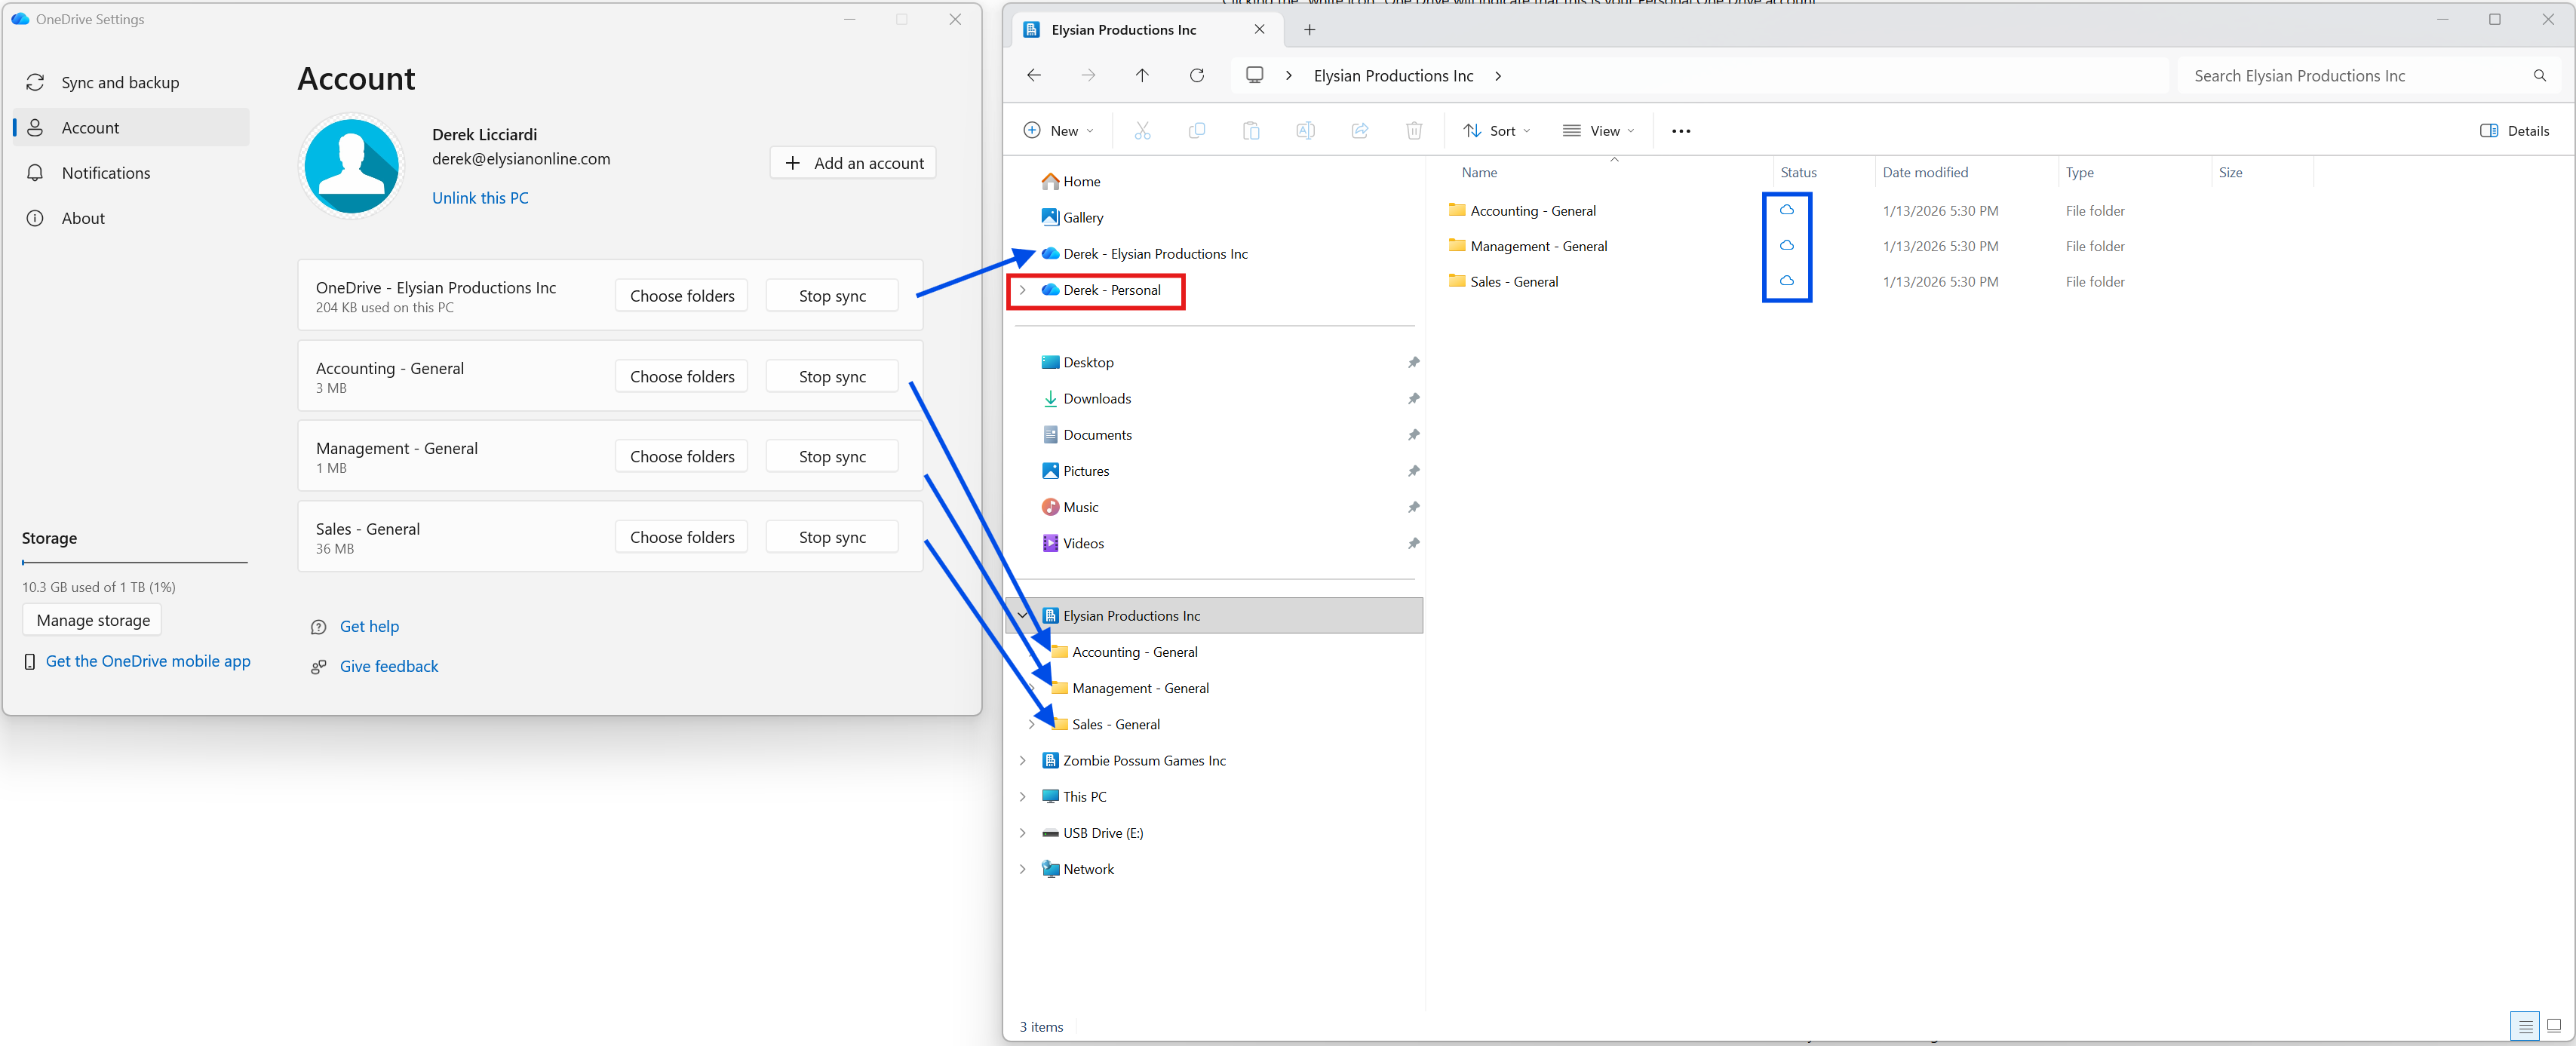Expand Zombie Possum Games Inc node

[x=1022, y=760]
